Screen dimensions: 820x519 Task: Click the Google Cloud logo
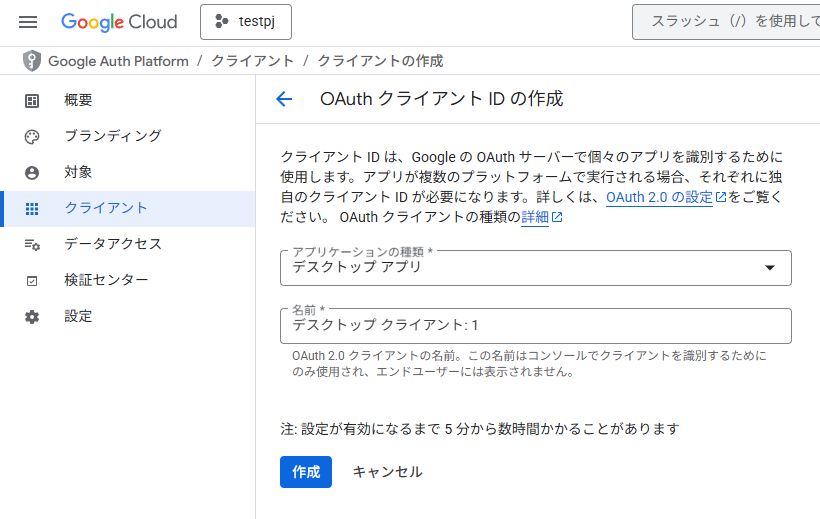[119, 22]
